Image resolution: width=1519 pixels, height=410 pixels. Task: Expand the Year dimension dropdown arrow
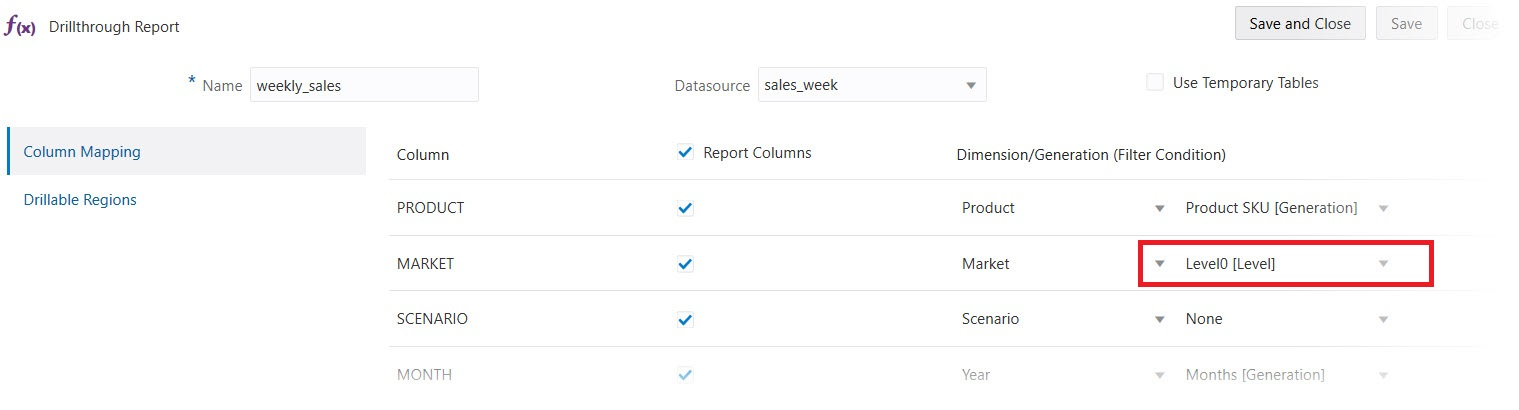[x=1160, y=375]
